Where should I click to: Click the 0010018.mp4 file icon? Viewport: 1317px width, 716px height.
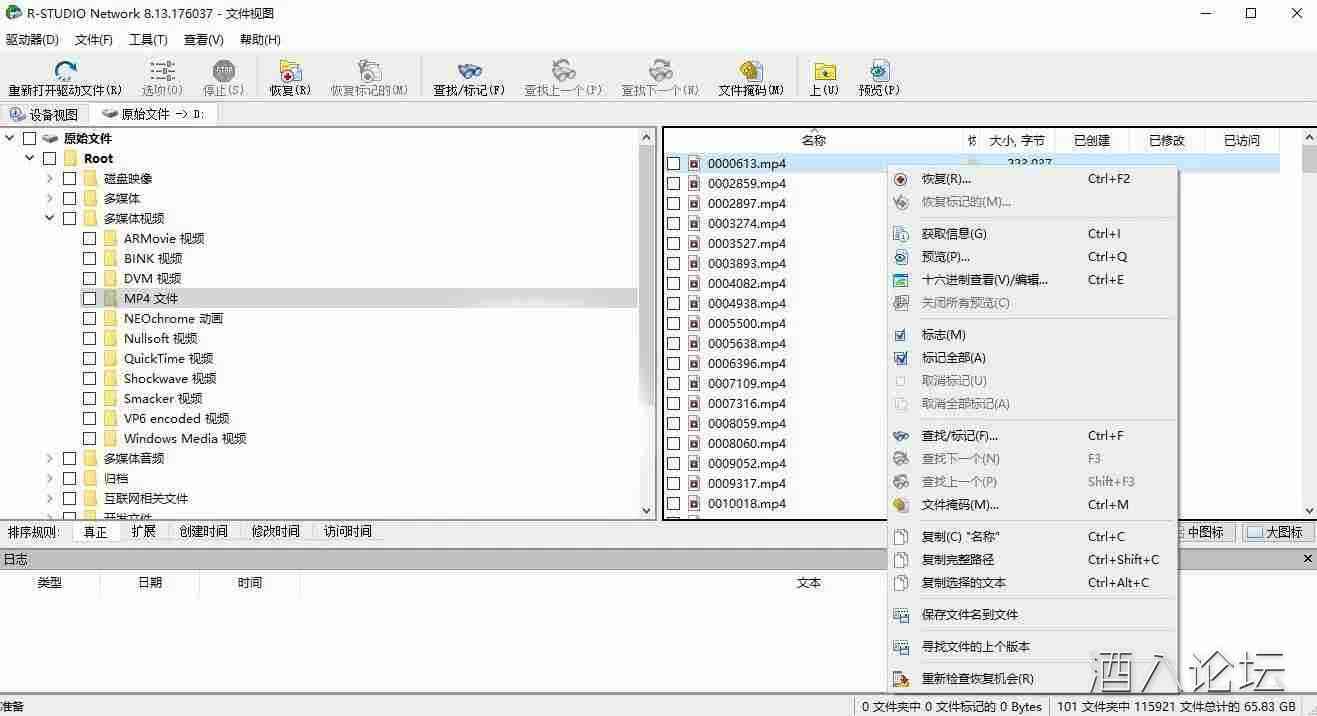[694, 503]
